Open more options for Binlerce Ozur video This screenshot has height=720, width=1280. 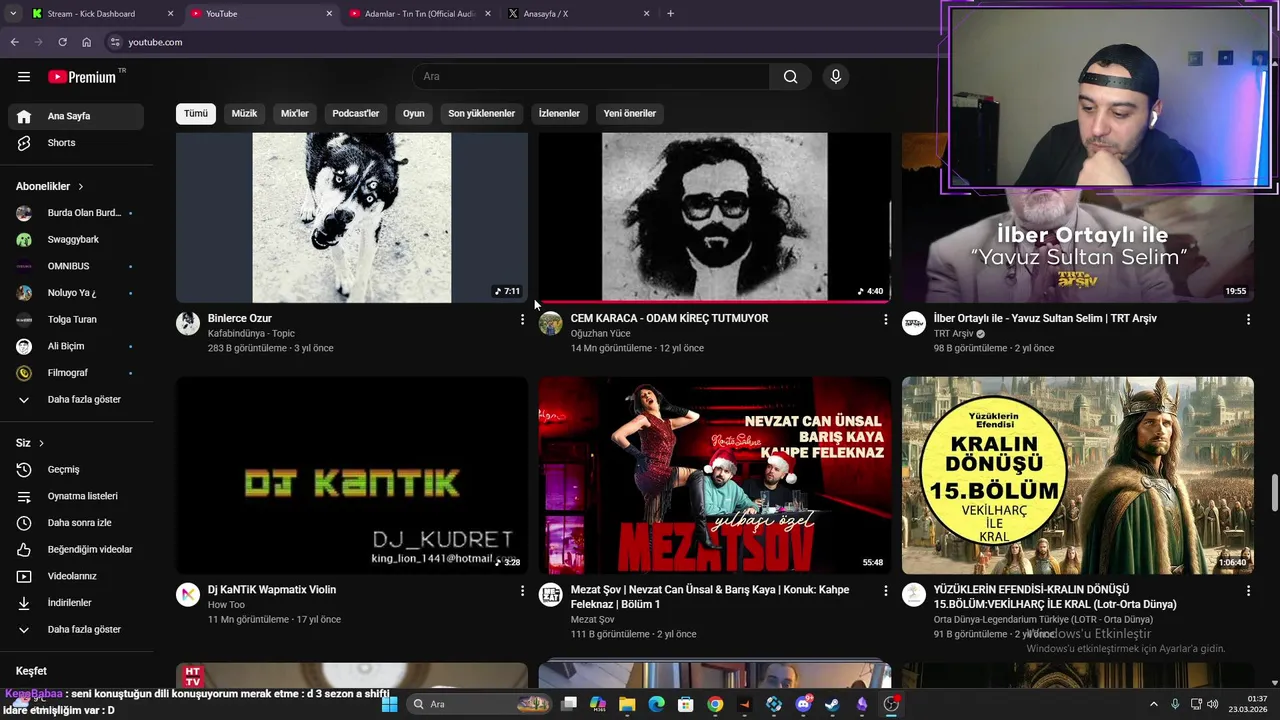522,319
